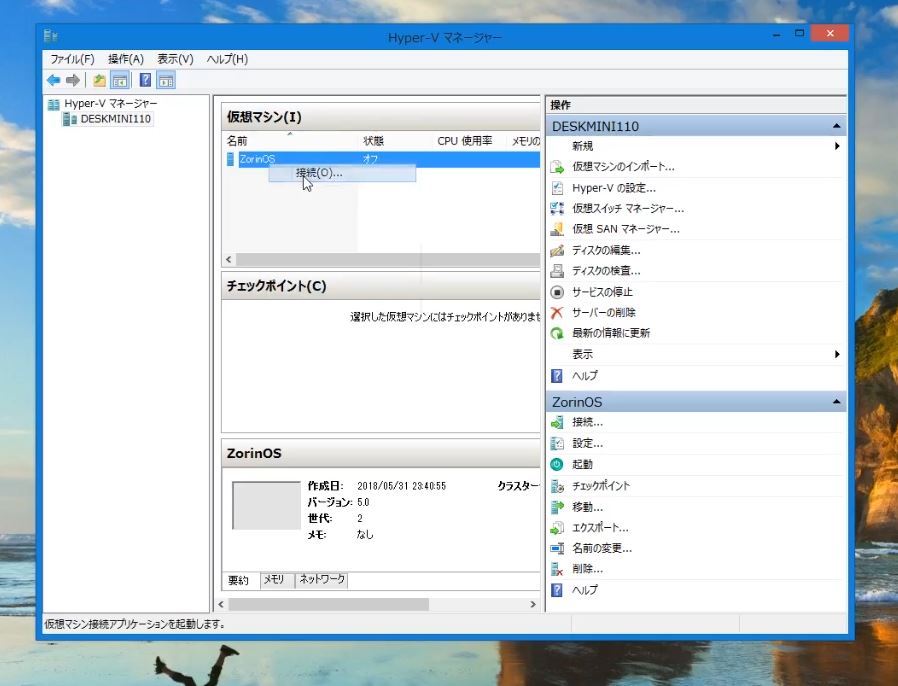The width and height of the screenshot is (898, 686).
Task: Collapse the ZorinOS actions section
Action: tap(836, 402)
